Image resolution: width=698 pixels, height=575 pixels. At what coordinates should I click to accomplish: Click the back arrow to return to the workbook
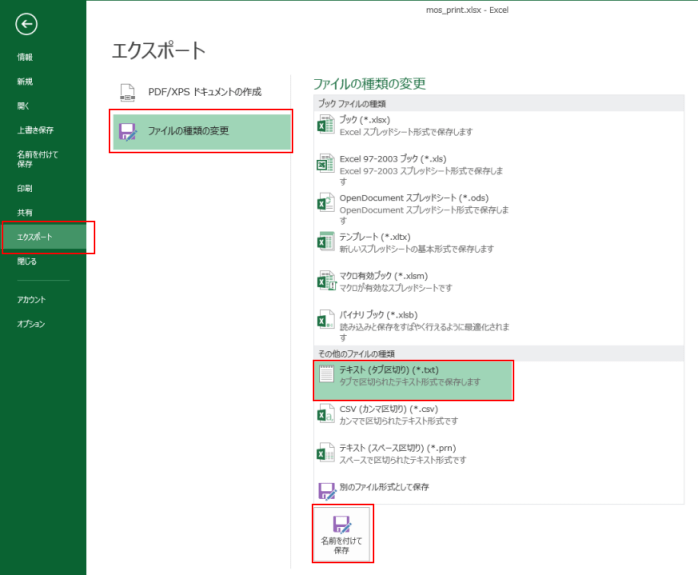[26, 24]
